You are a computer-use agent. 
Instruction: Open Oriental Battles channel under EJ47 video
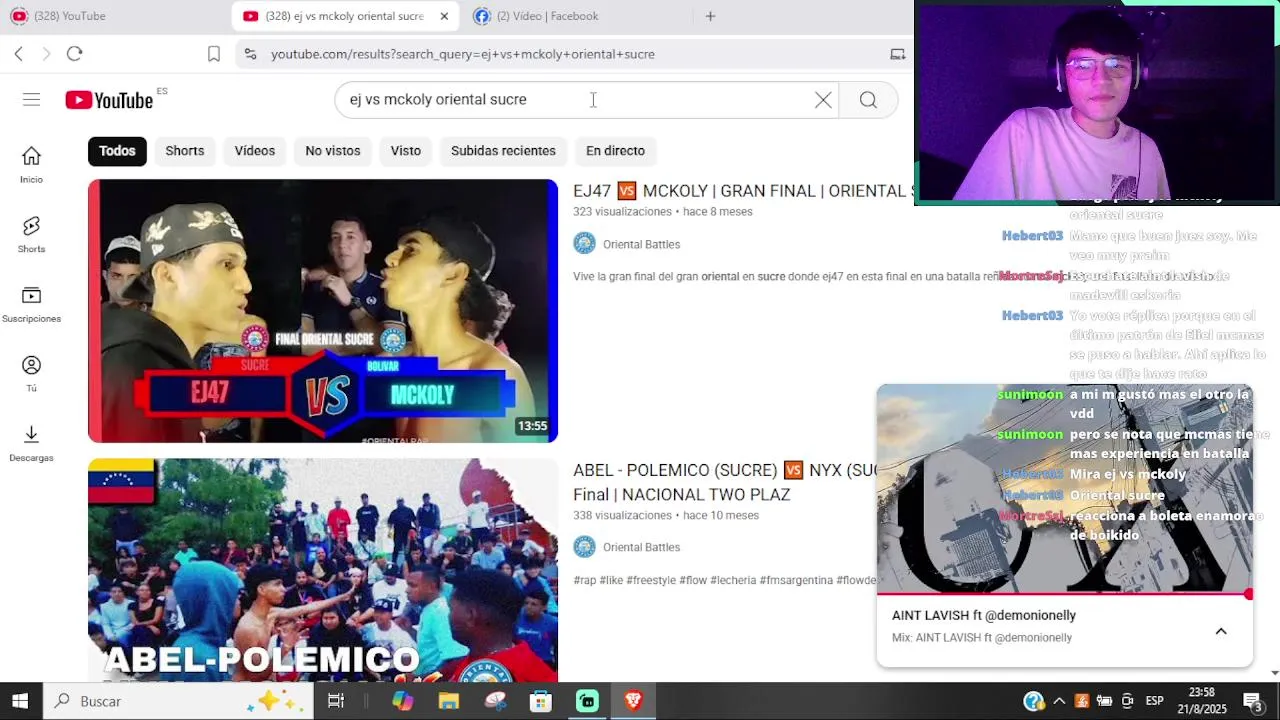click(641, 244)
